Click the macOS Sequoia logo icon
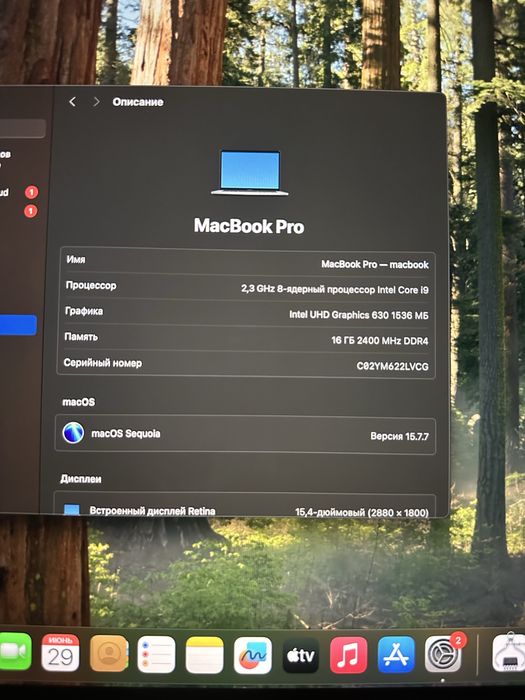 click(73, 433)
